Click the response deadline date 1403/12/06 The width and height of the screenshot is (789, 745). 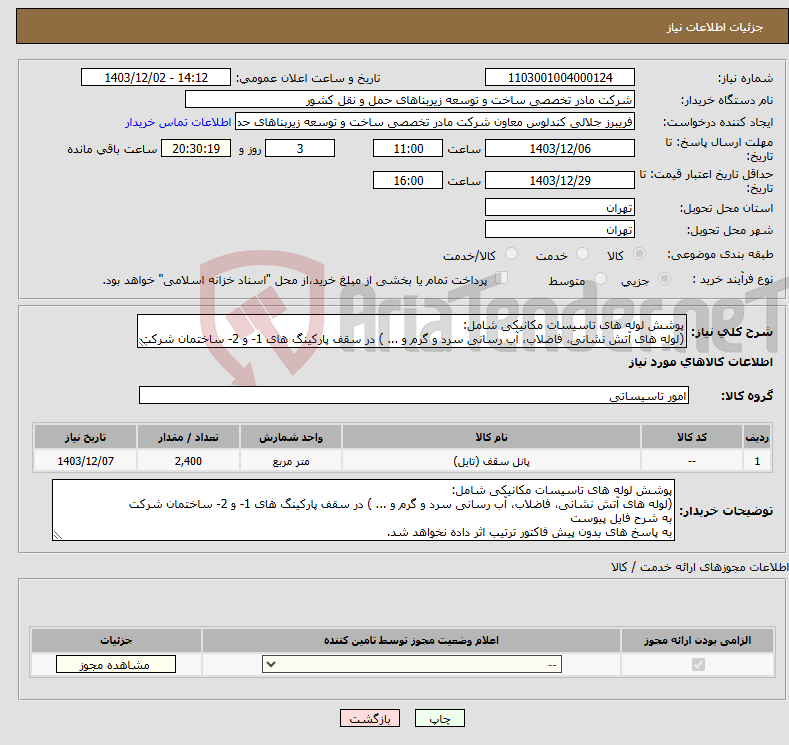click(x=560, y=148)
